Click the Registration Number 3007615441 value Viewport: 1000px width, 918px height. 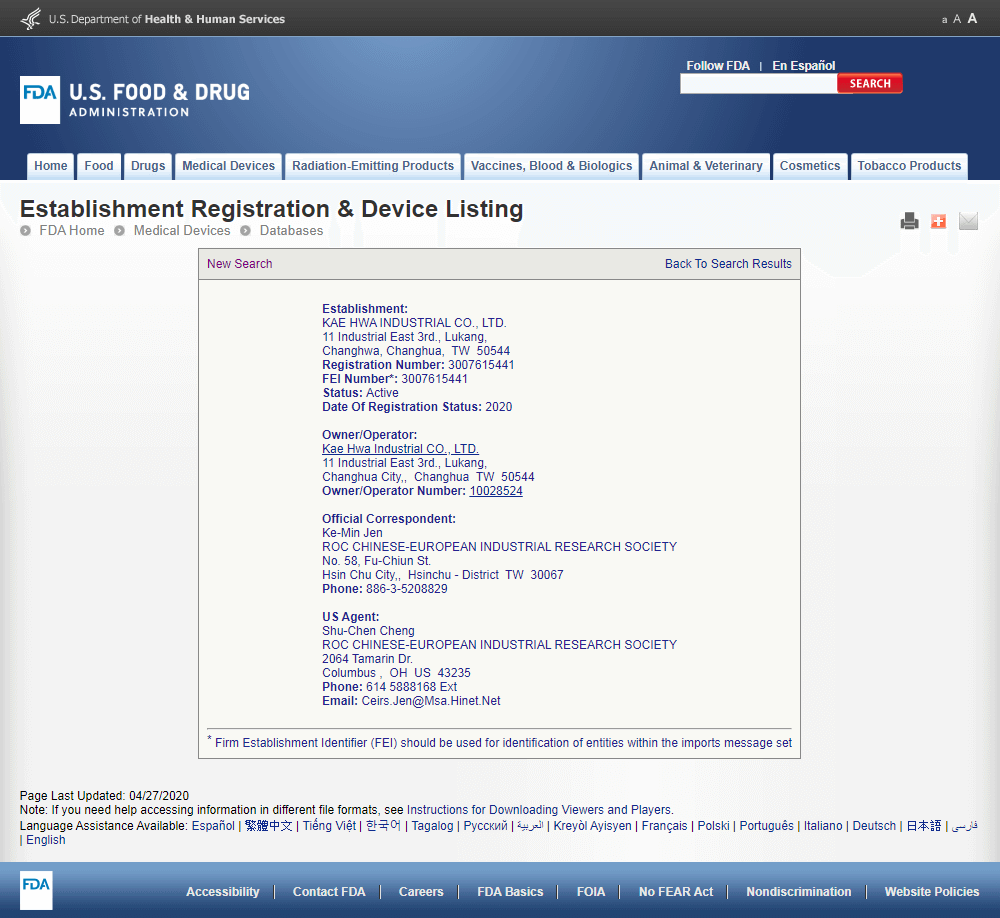(481, 365)
